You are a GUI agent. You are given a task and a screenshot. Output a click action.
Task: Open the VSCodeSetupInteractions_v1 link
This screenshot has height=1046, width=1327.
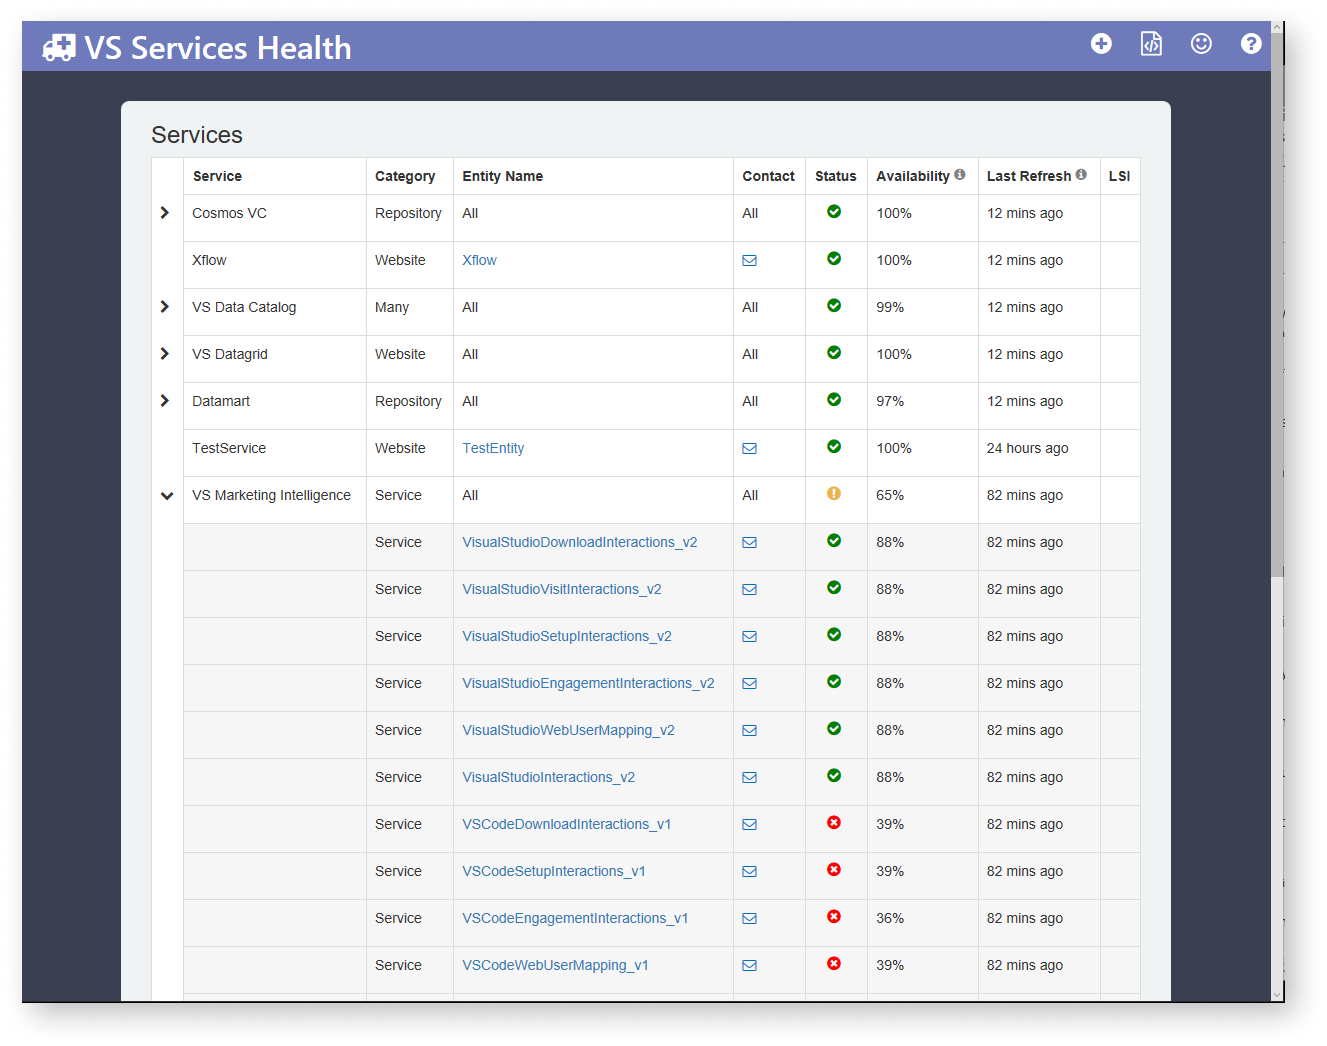pyautogui.click(x=554, y=871)
